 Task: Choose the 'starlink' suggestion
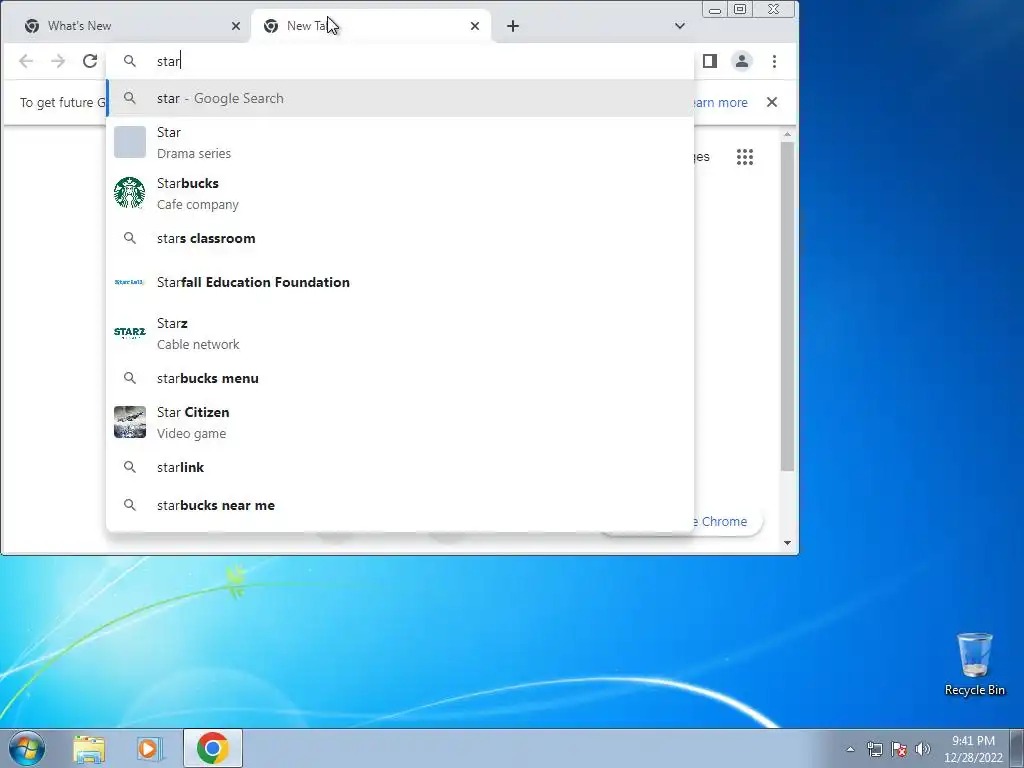coord(400,468)
